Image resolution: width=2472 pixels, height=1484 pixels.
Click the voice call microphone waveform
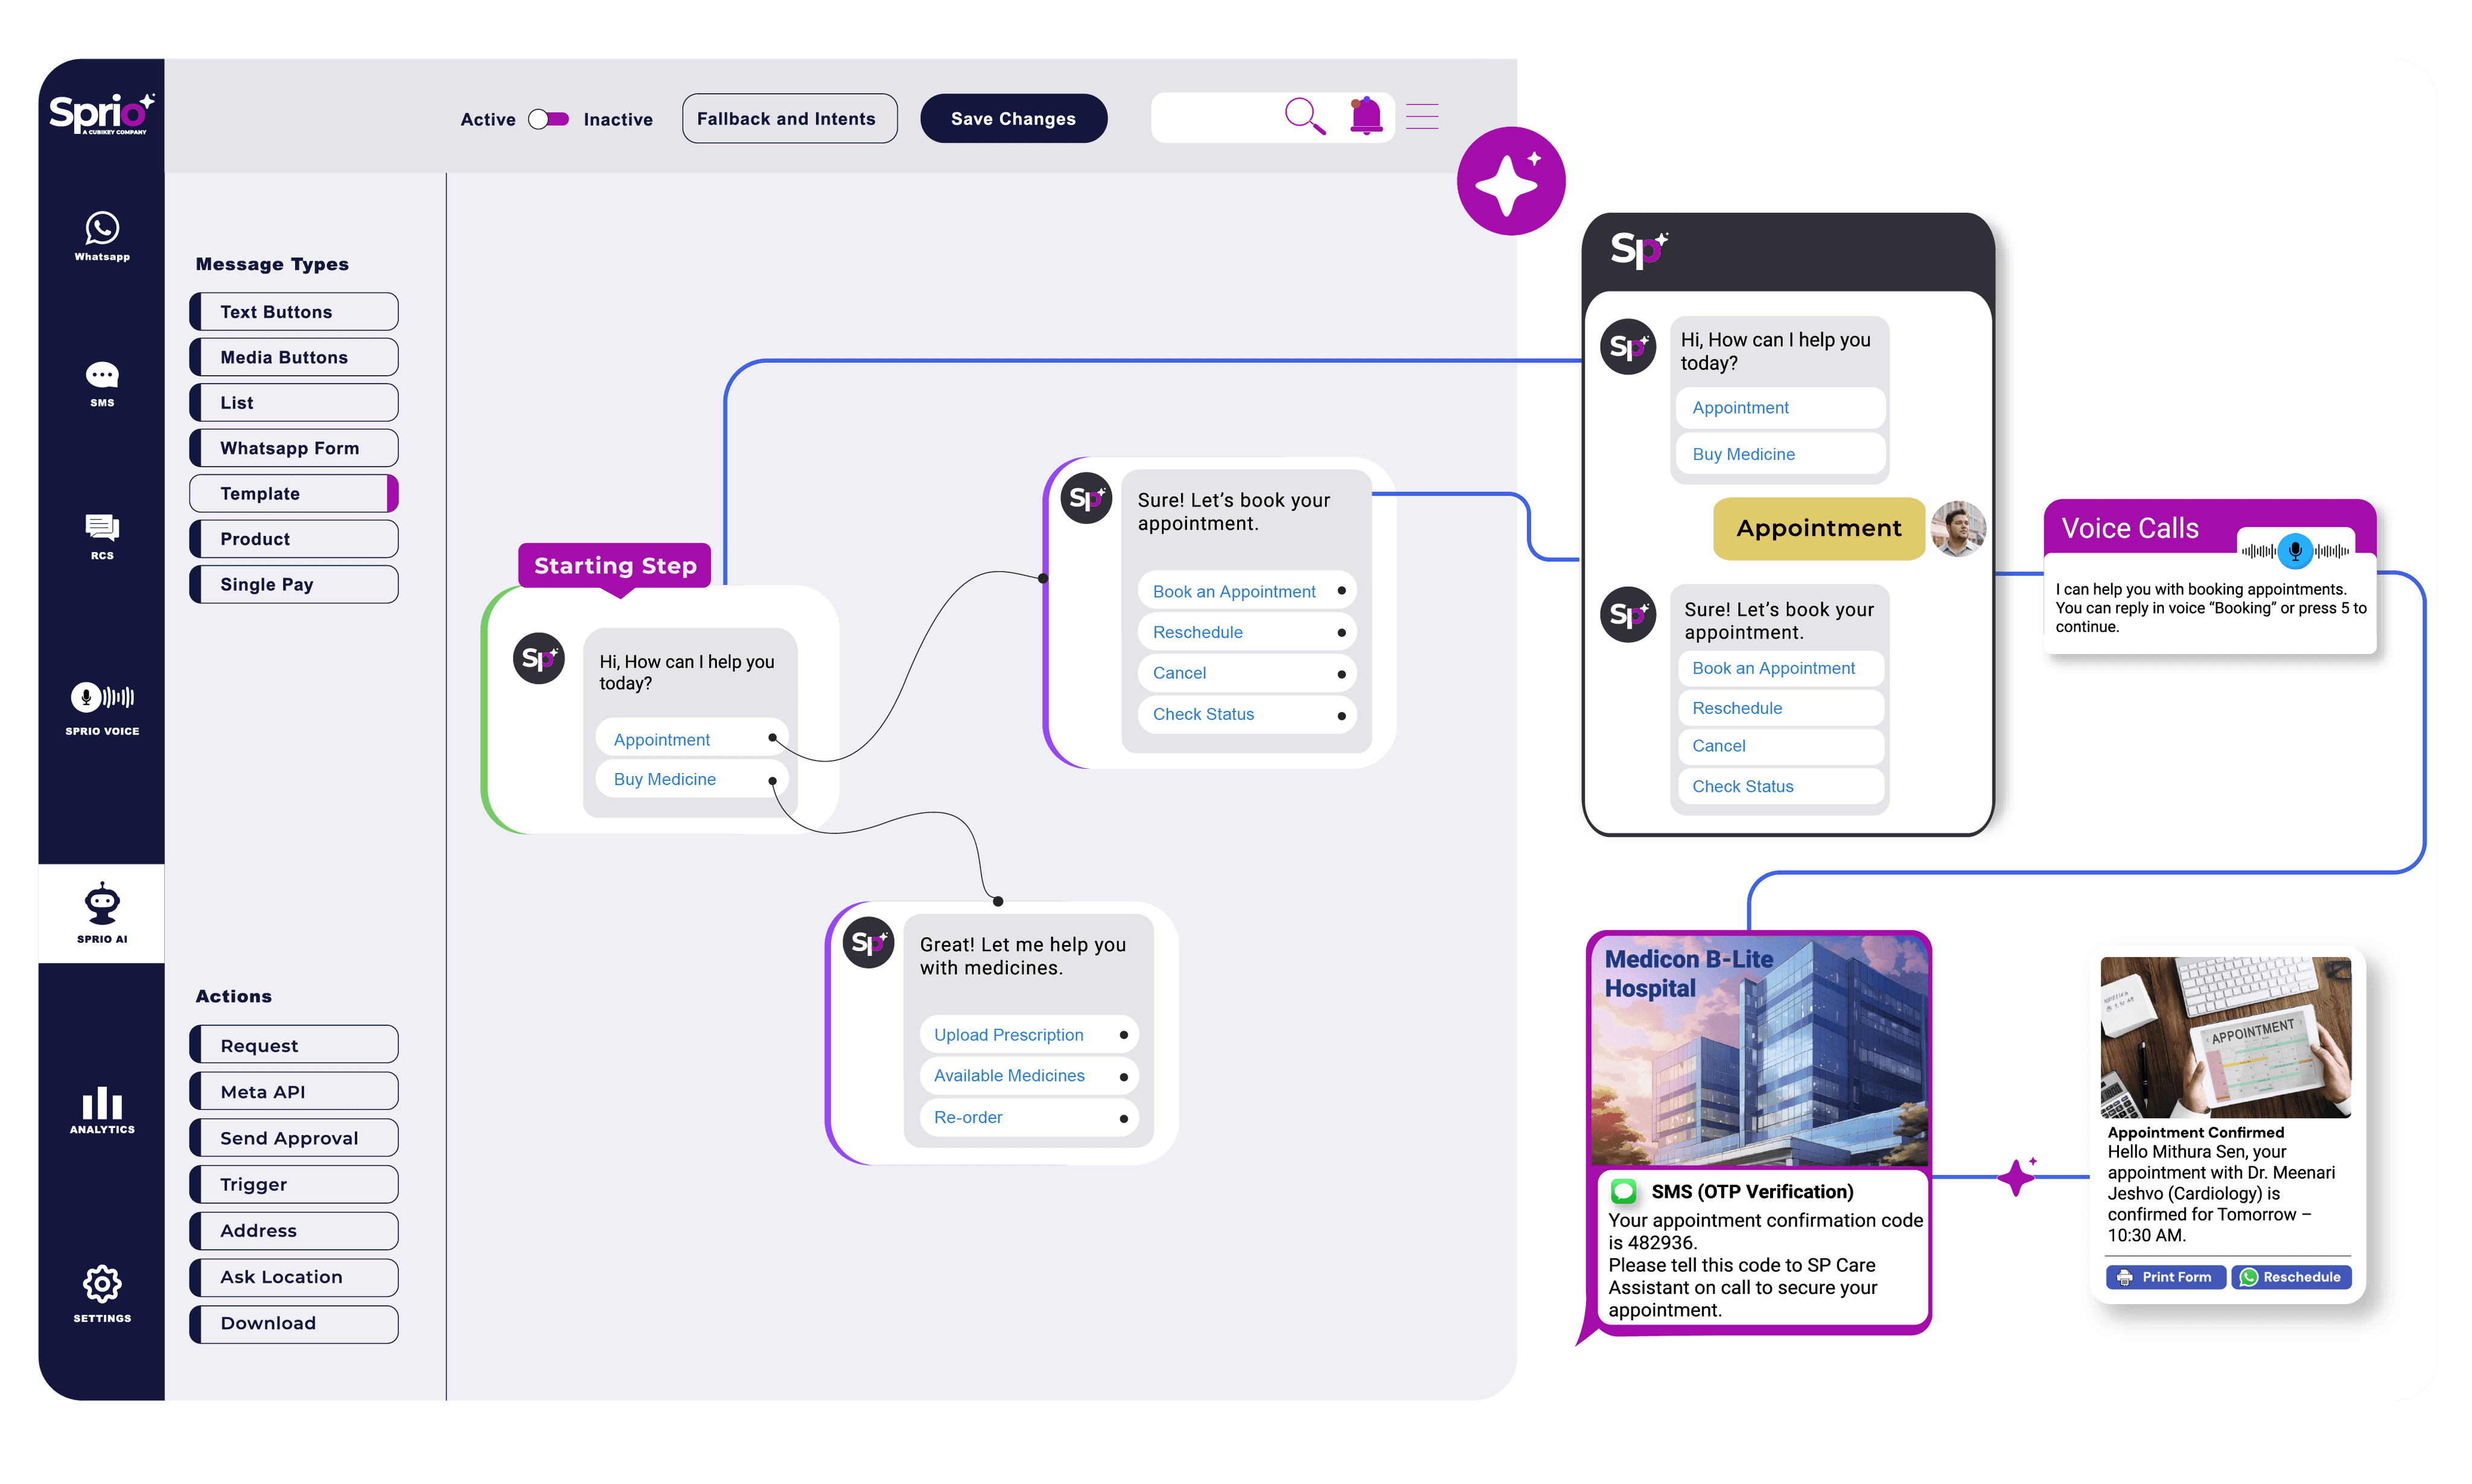click(x=2295, y=550)
